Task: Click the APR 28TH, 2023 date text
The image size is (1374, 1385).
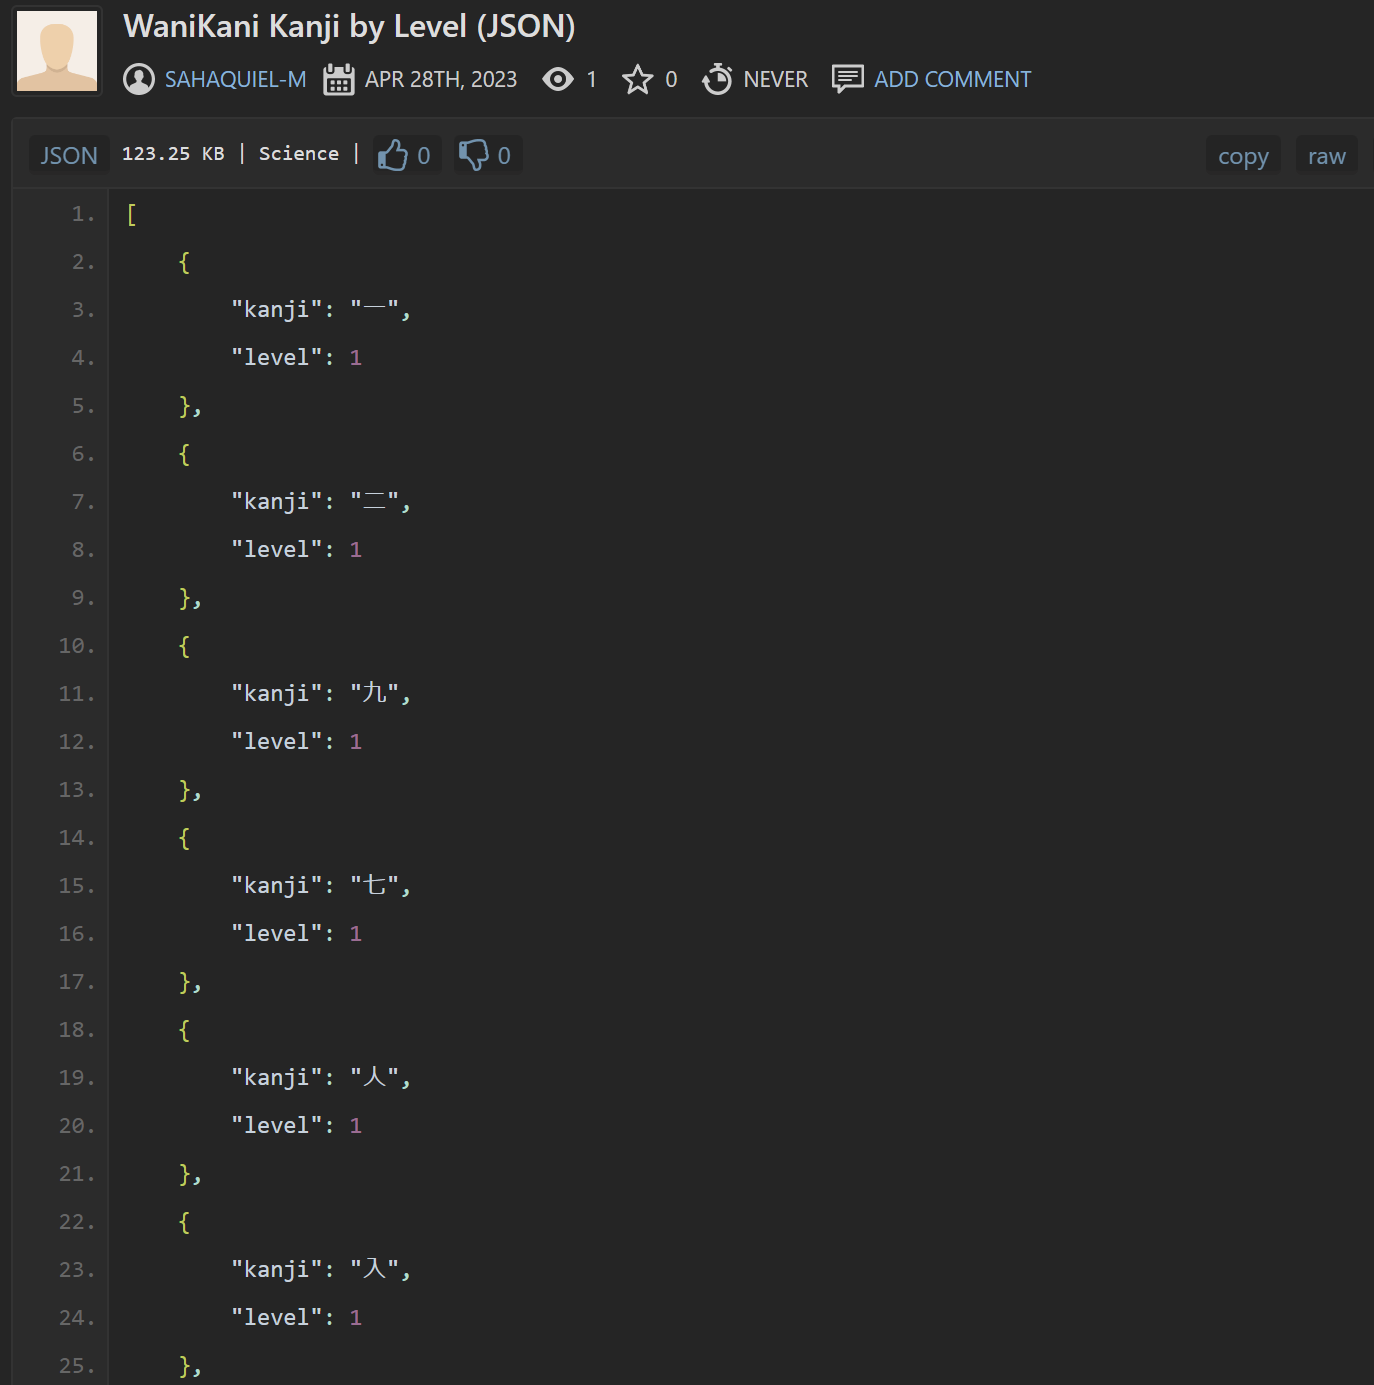Action: 441,79
